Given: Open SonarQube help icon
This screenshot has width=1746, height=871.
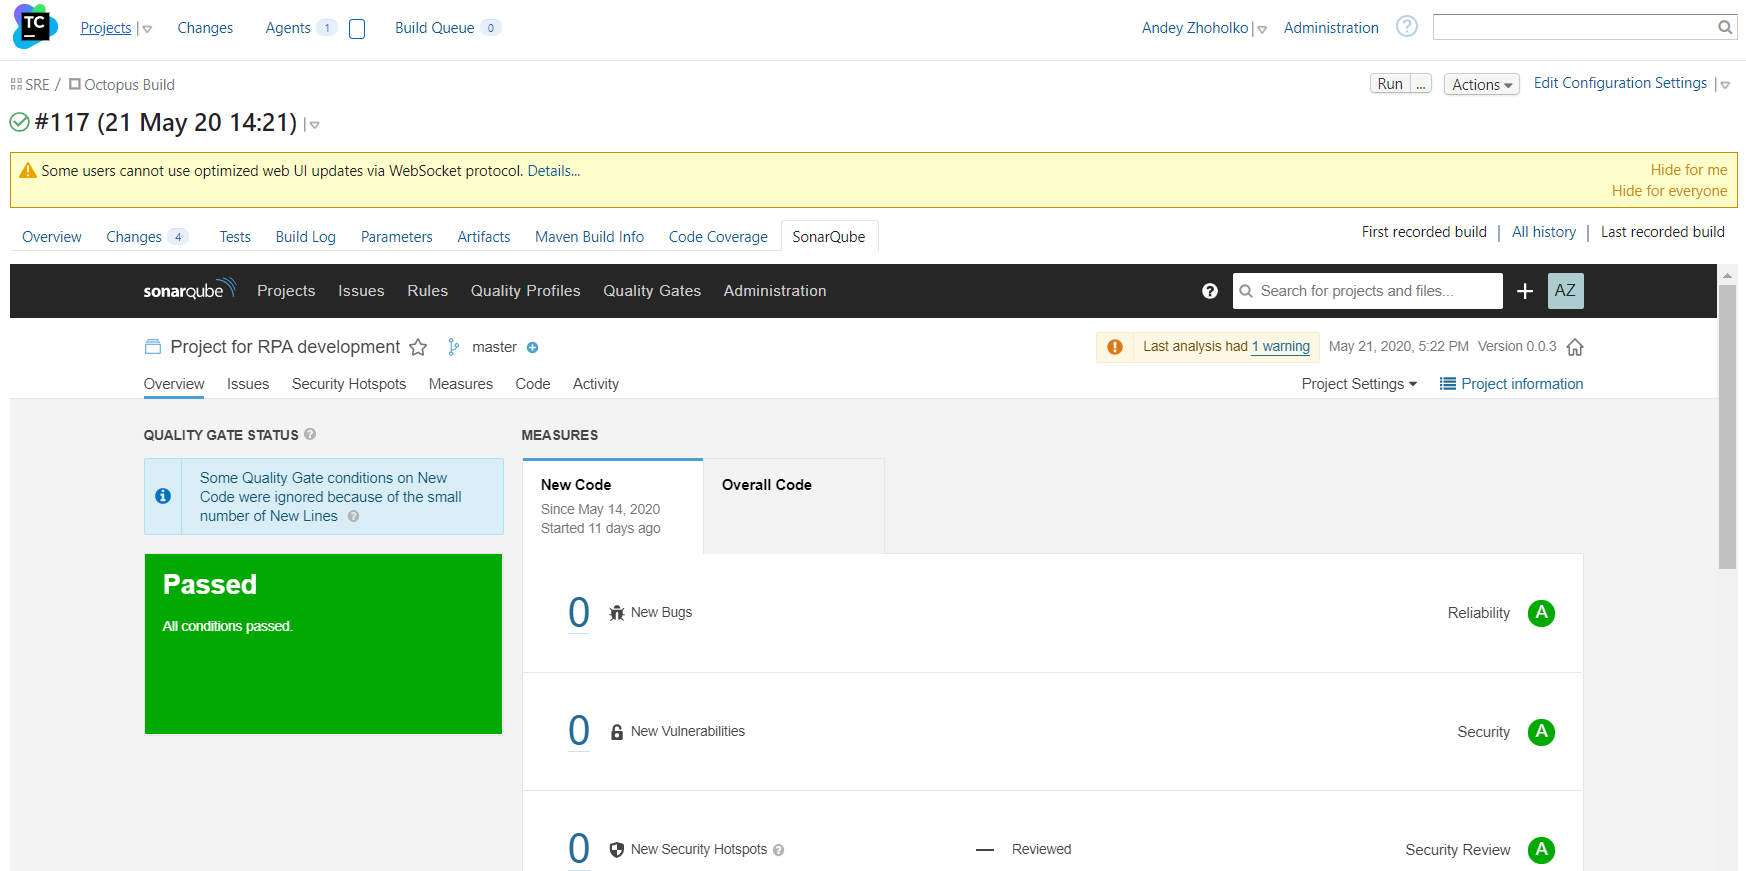Looking at the screenshot, I should tap(1210, 291).
